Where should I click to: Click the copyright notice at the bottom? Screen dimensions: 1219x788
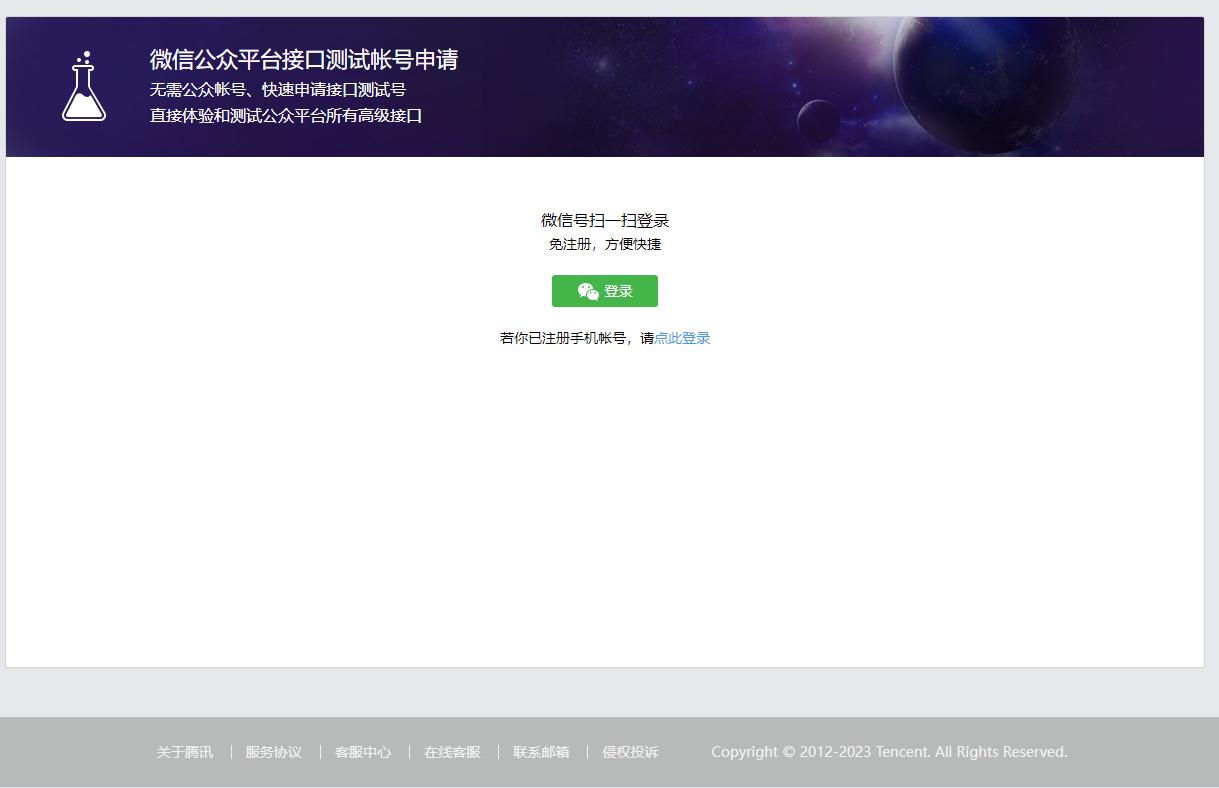pos(889,752)
